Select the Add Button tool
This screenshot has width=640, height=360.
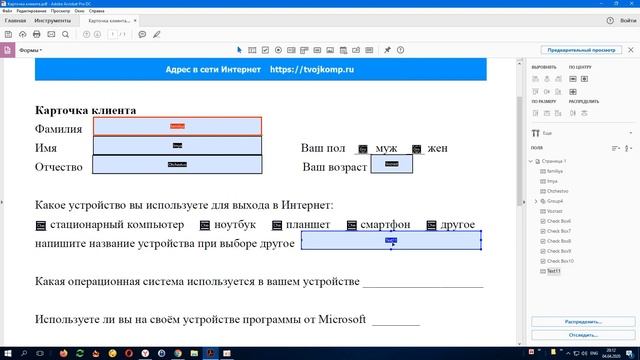(317, 50)
